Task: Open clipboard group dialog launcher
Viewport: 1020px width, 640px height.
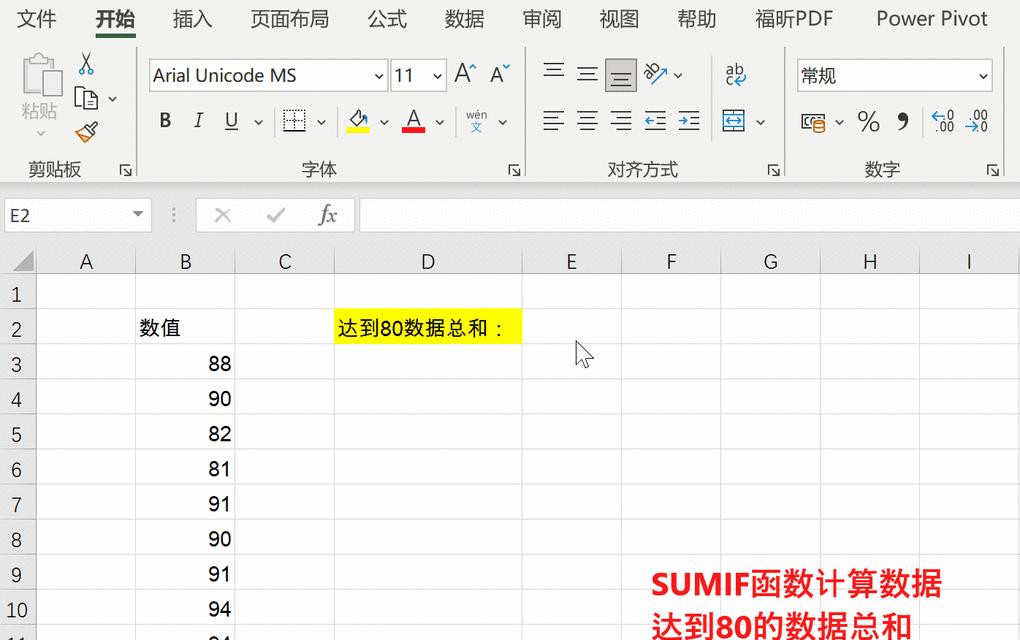Action: pyautogui.click(x=126, y=170)
